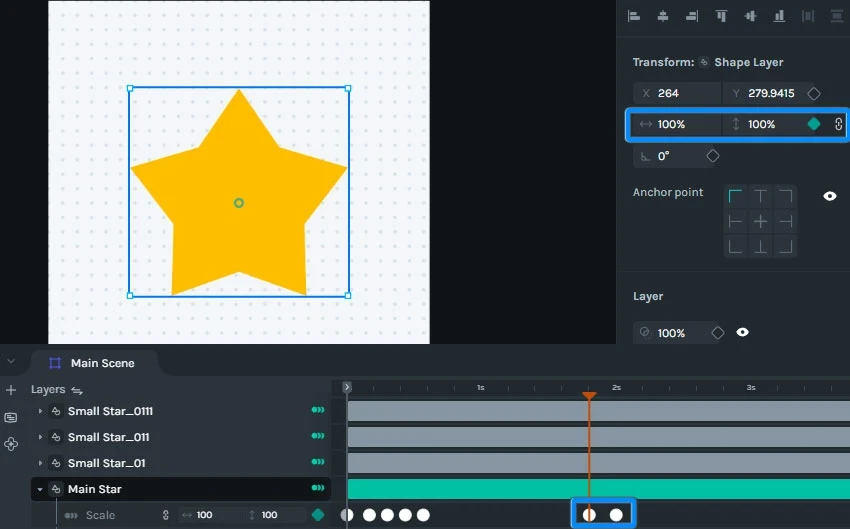Set anchor point to bottom left
Image resolution: width=850 pixels, height=529 pixels.
click(735, 247)
